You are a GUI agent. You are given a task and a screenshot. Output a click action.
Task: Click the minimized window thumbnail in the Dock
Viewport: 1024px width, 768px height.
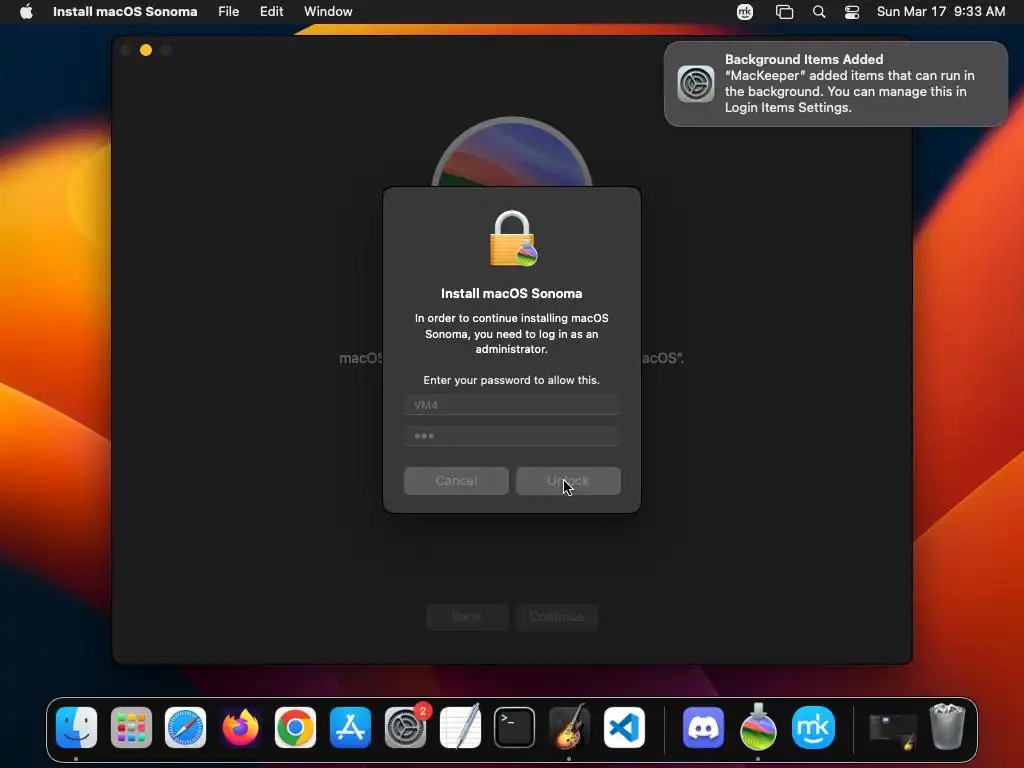coord(892,730)
